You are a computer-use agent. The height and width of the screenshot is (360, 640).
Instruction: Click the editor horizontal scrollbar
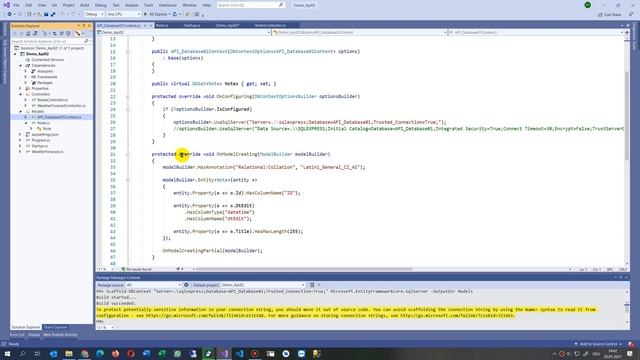point(304,269)
